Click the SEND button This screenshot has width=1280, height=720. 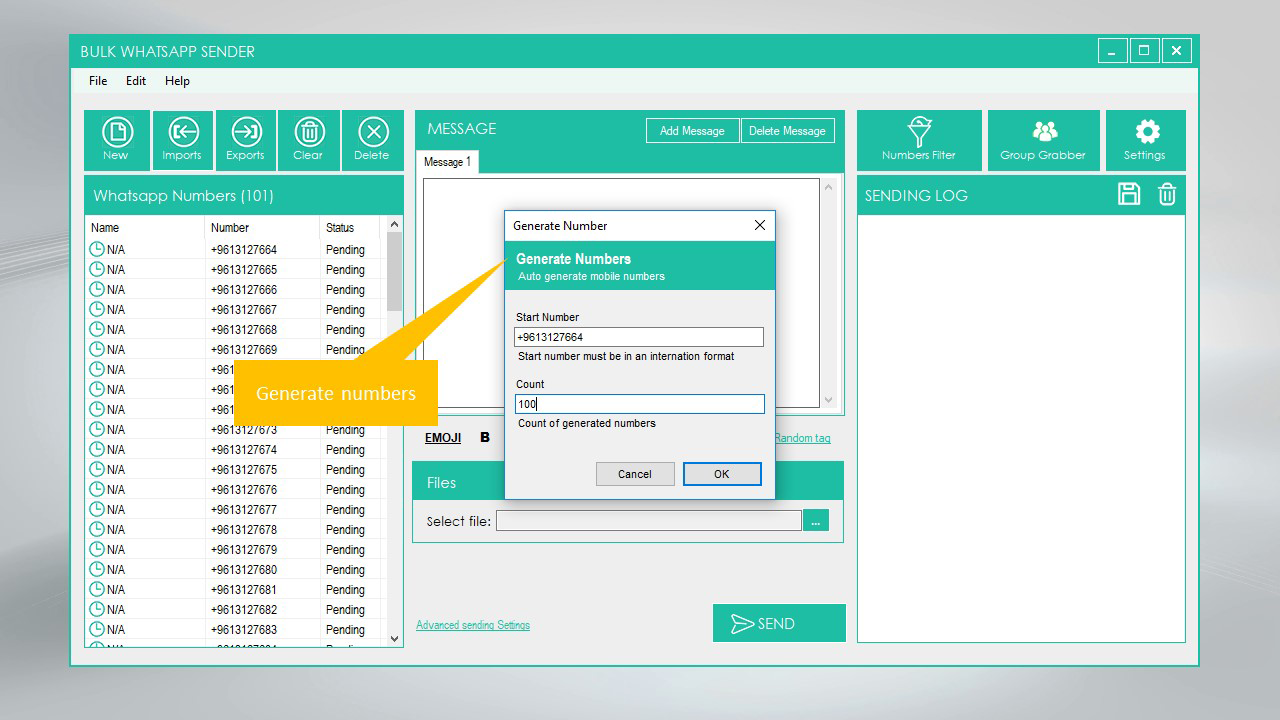click(x=779, y=623)
